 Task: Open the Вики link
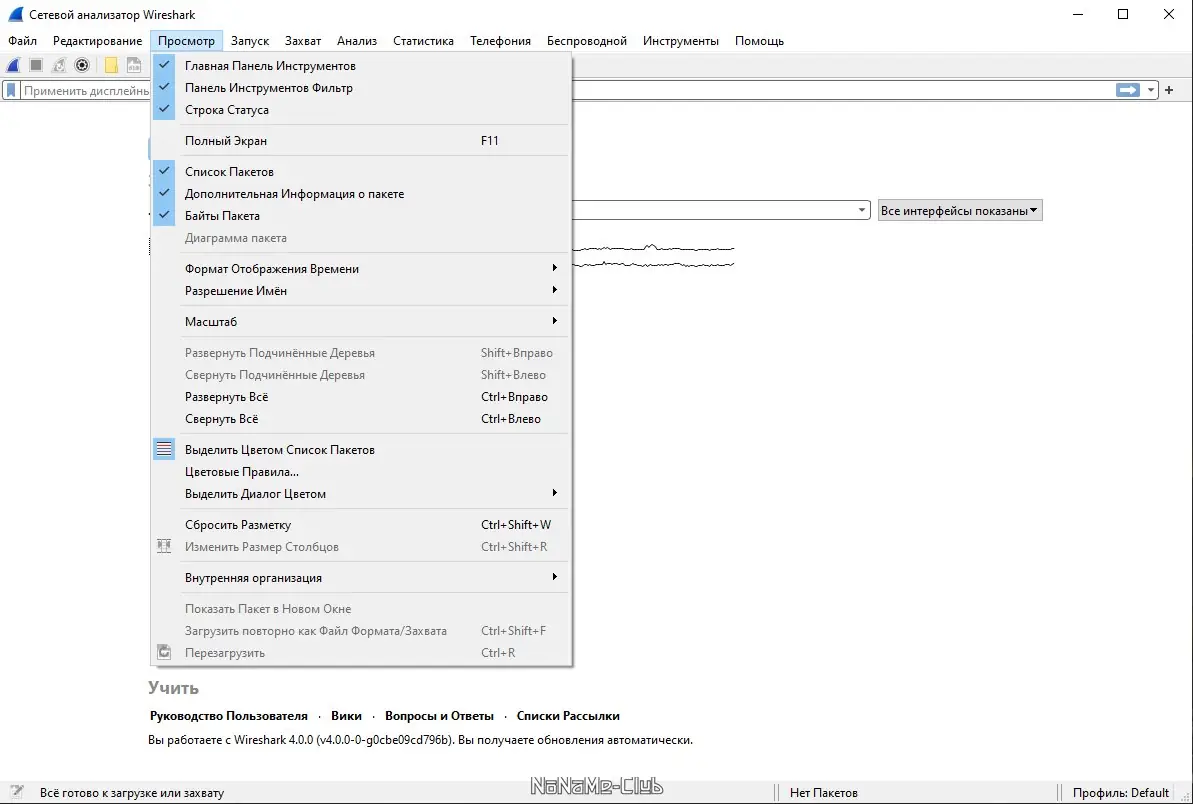tap(346, 716)
